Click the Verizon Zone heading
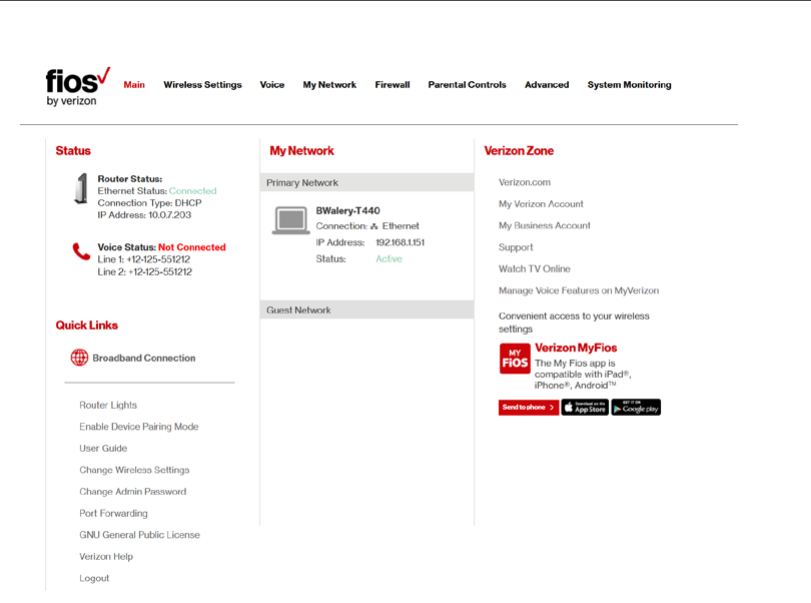Image resolution: width=811 pixels, height=603 pixels. coord(519,150)
